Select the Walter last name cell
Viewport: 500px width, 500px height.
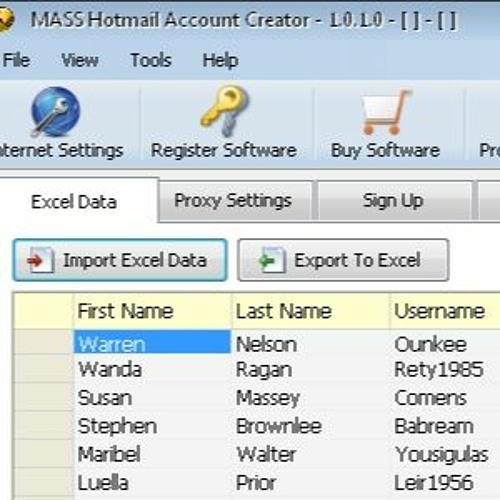[310, 454]
